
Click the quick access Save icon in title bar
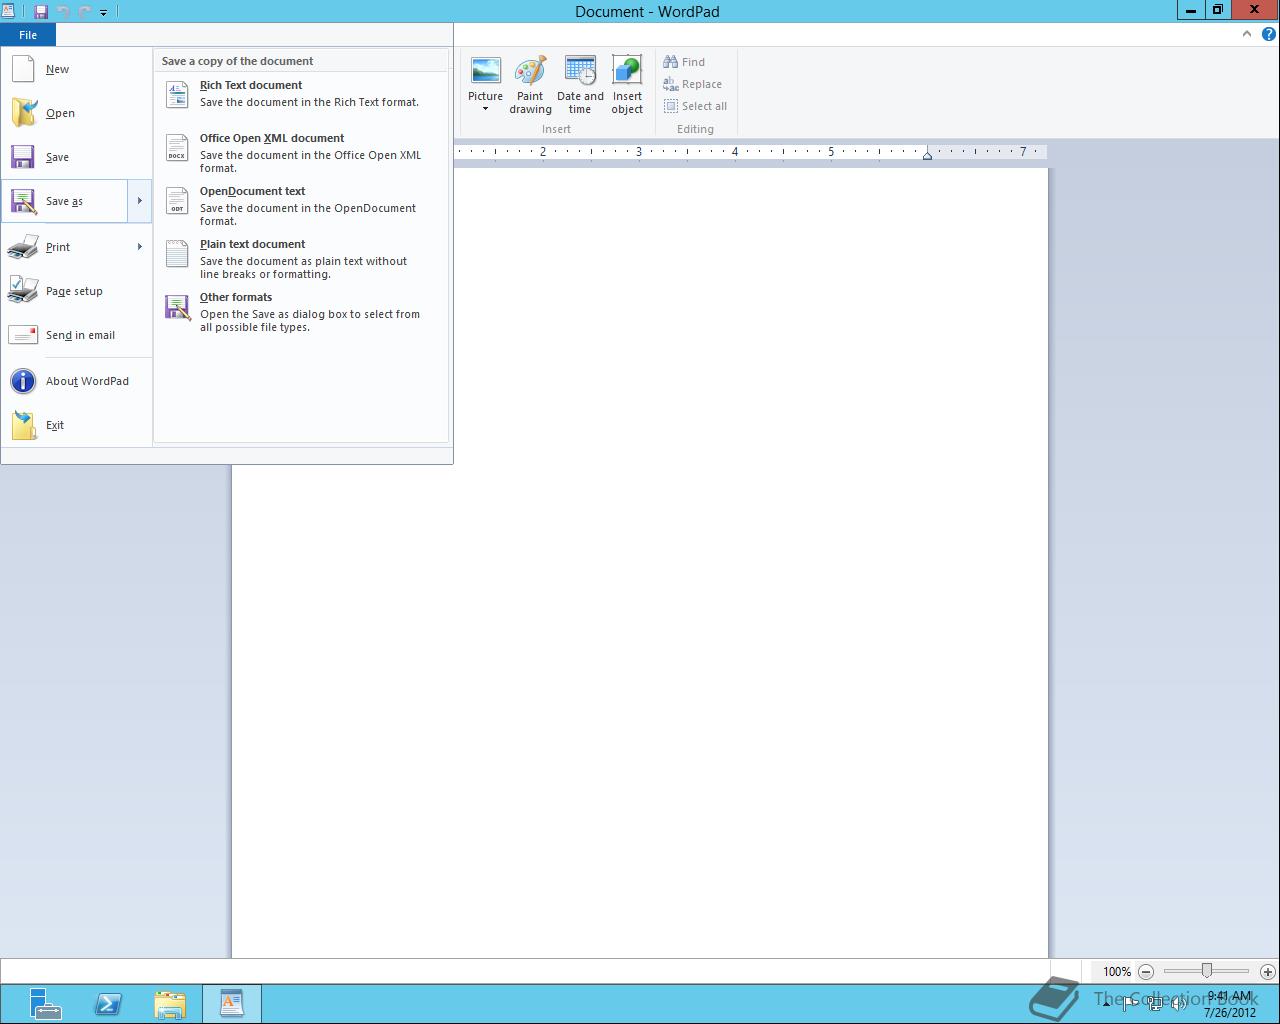[41, 12]
